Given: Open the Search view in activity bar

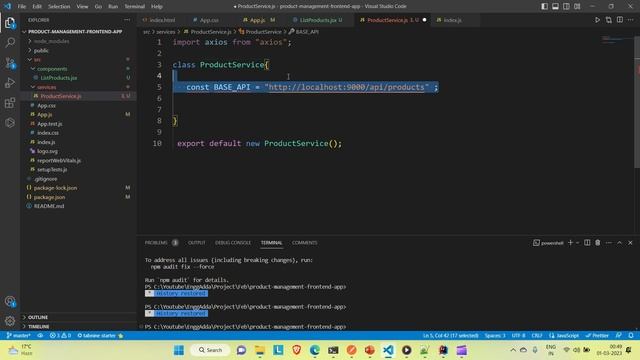Looking at the screenshot, I should click(x=10, y=42).
